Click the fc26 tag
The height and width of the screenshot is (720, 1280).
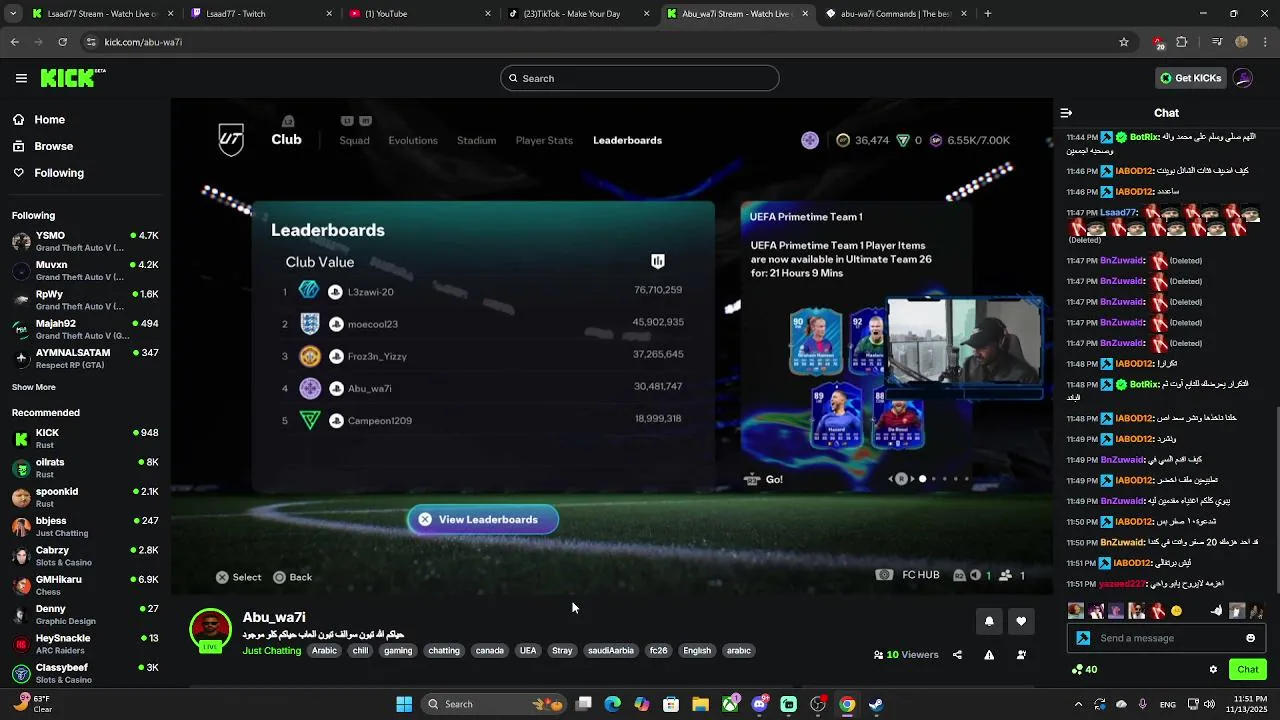pos(658,651)
